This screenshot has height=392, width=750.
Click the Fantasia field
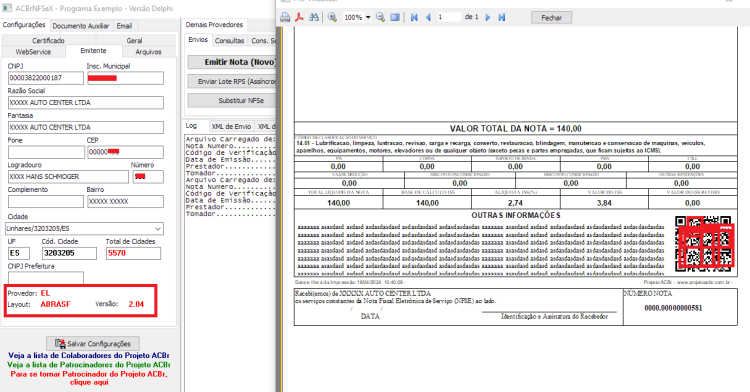tap(86, 127)
